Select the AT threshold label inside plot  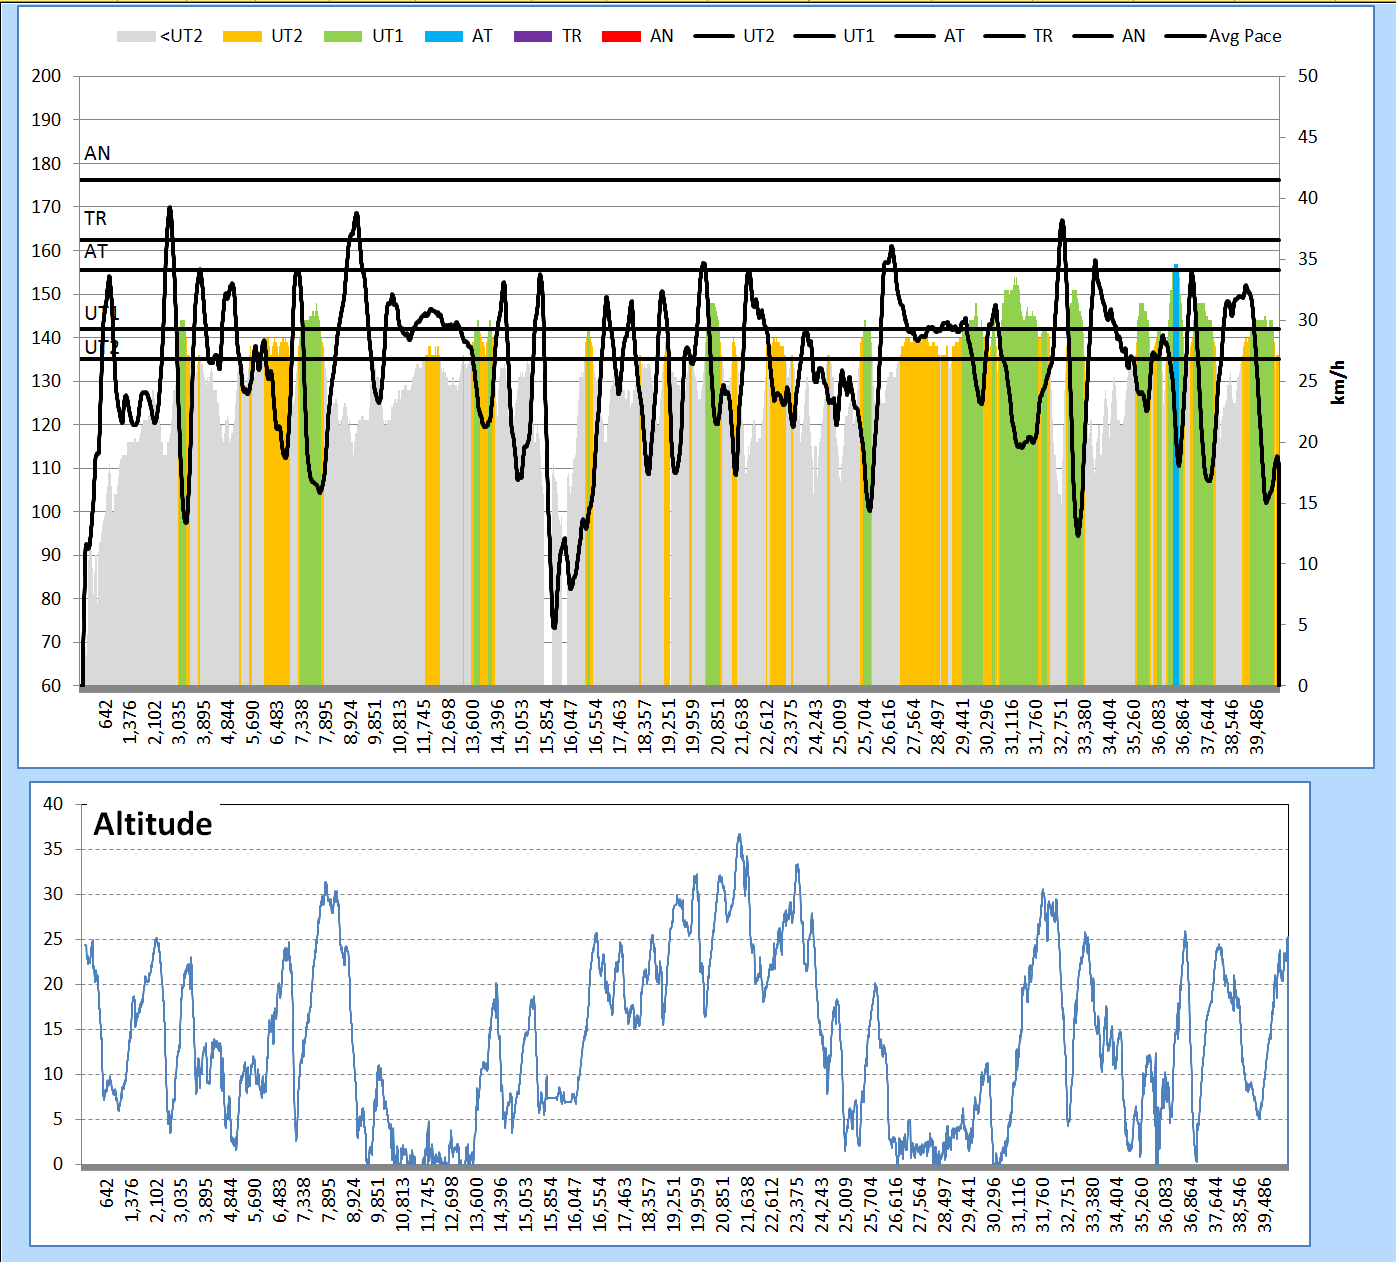click(x=95, y=251)
